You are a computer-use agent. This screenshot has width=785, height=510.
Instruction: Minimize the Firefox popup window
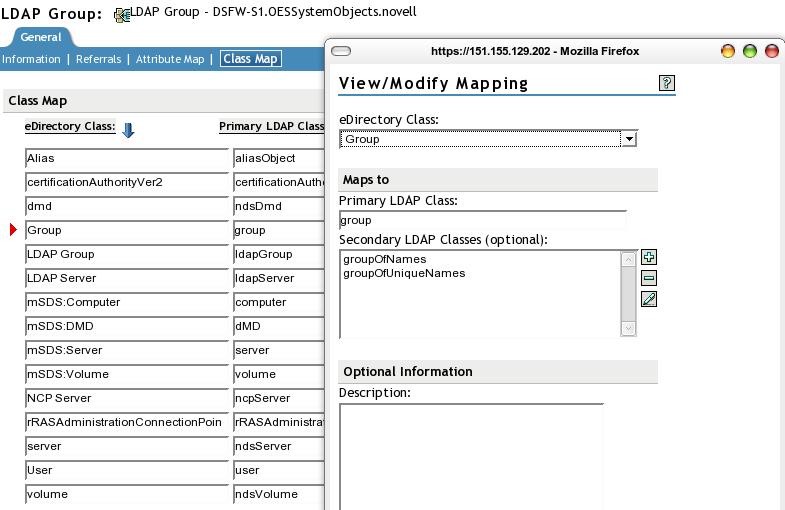coord(728,51)
